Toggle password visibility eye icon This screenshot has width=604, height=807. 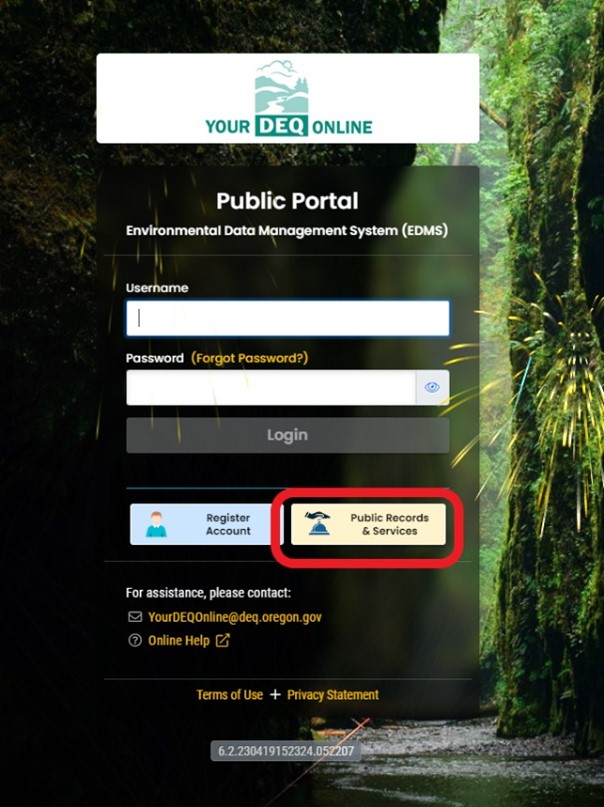(x=432, y=387)
